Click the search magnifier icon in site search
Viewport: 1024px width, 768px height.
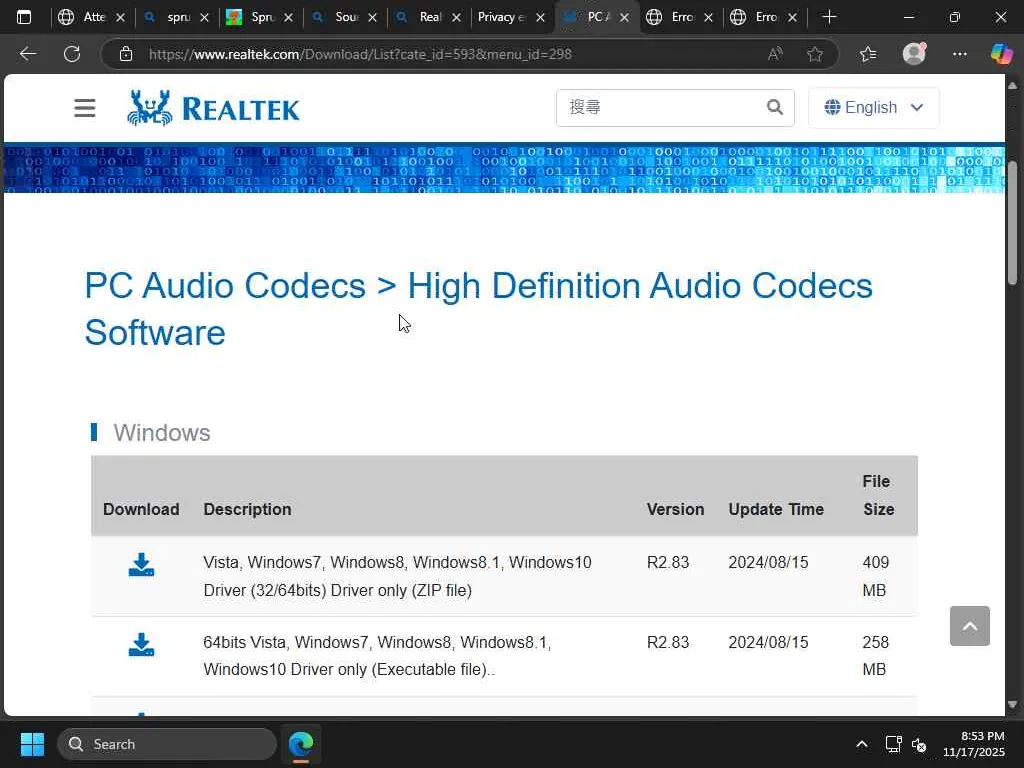pos(775,107)
